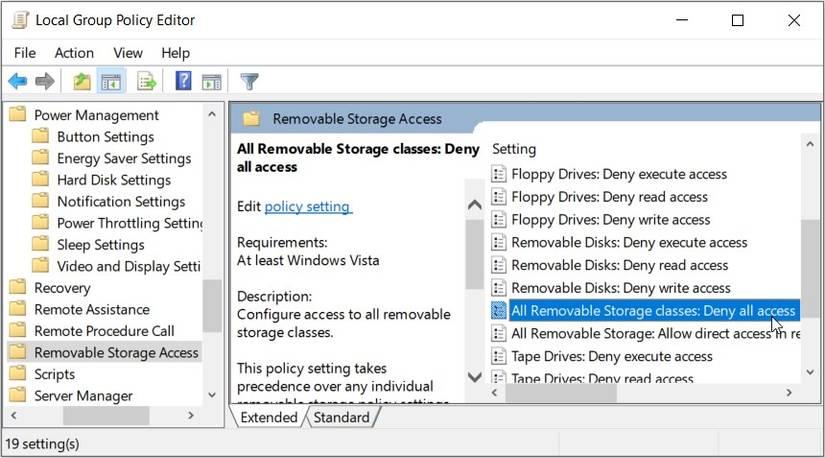Viewport: 825px width, 458px height.
Task: Select the Sleep Settings folder
Action: pyautogui.click(x=100, y=245)
